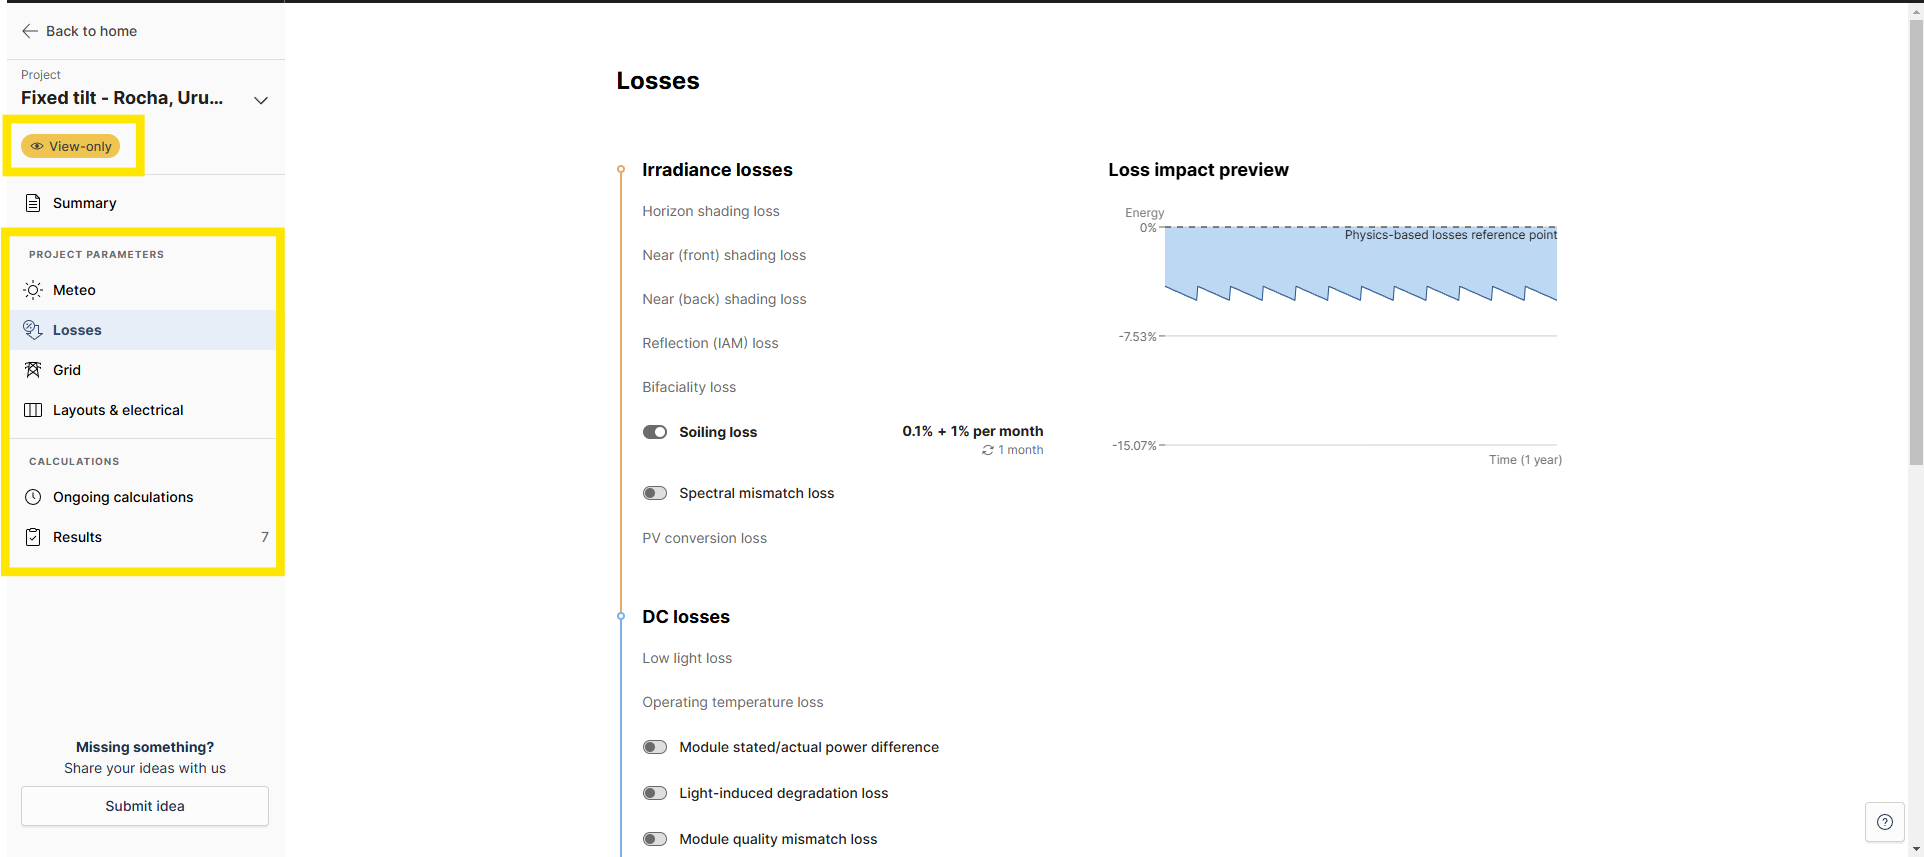The width and height of the screenshot is (1924, 857).
Task: Click the Physics-based losses reference point label
Action: click(x=1451, y=235)
